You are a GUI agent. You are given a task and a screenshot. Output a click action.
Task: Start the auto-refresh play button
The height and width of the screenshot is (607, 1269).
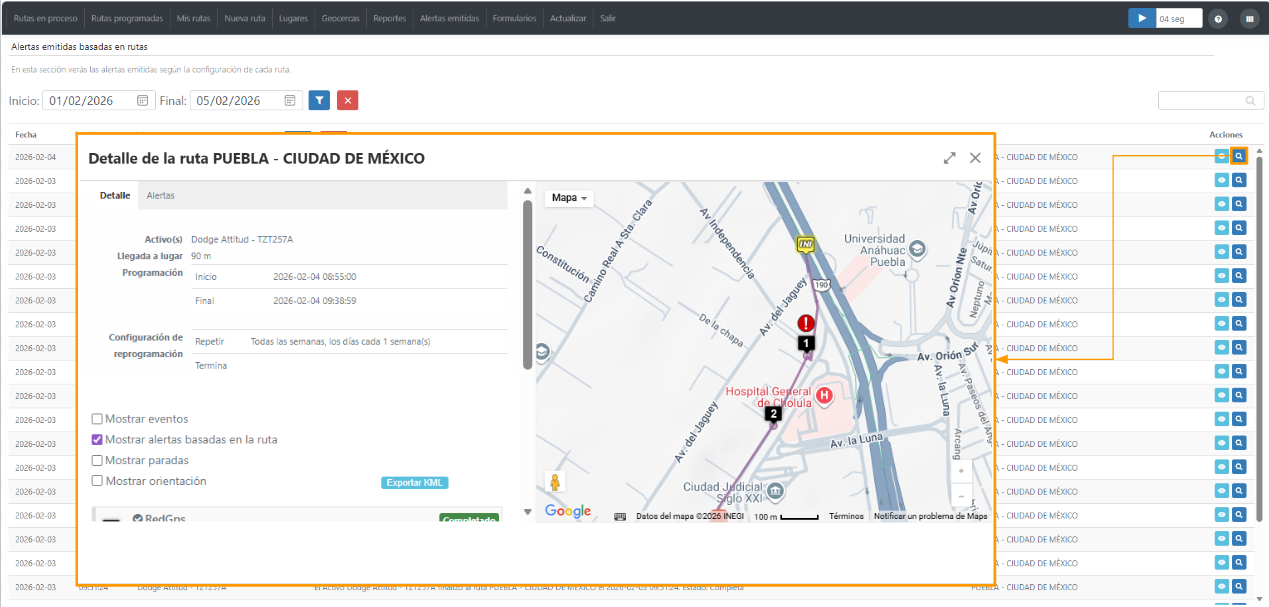(x=1141, y=18)
